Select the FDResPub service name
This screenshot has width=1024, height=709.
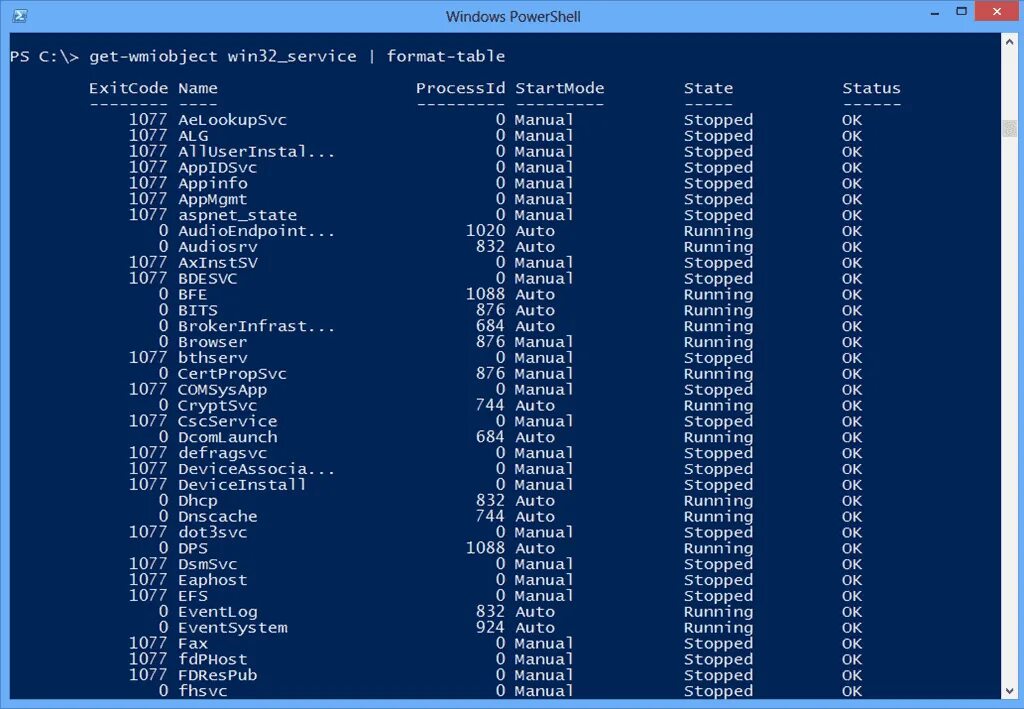click(x=217, y=675)
